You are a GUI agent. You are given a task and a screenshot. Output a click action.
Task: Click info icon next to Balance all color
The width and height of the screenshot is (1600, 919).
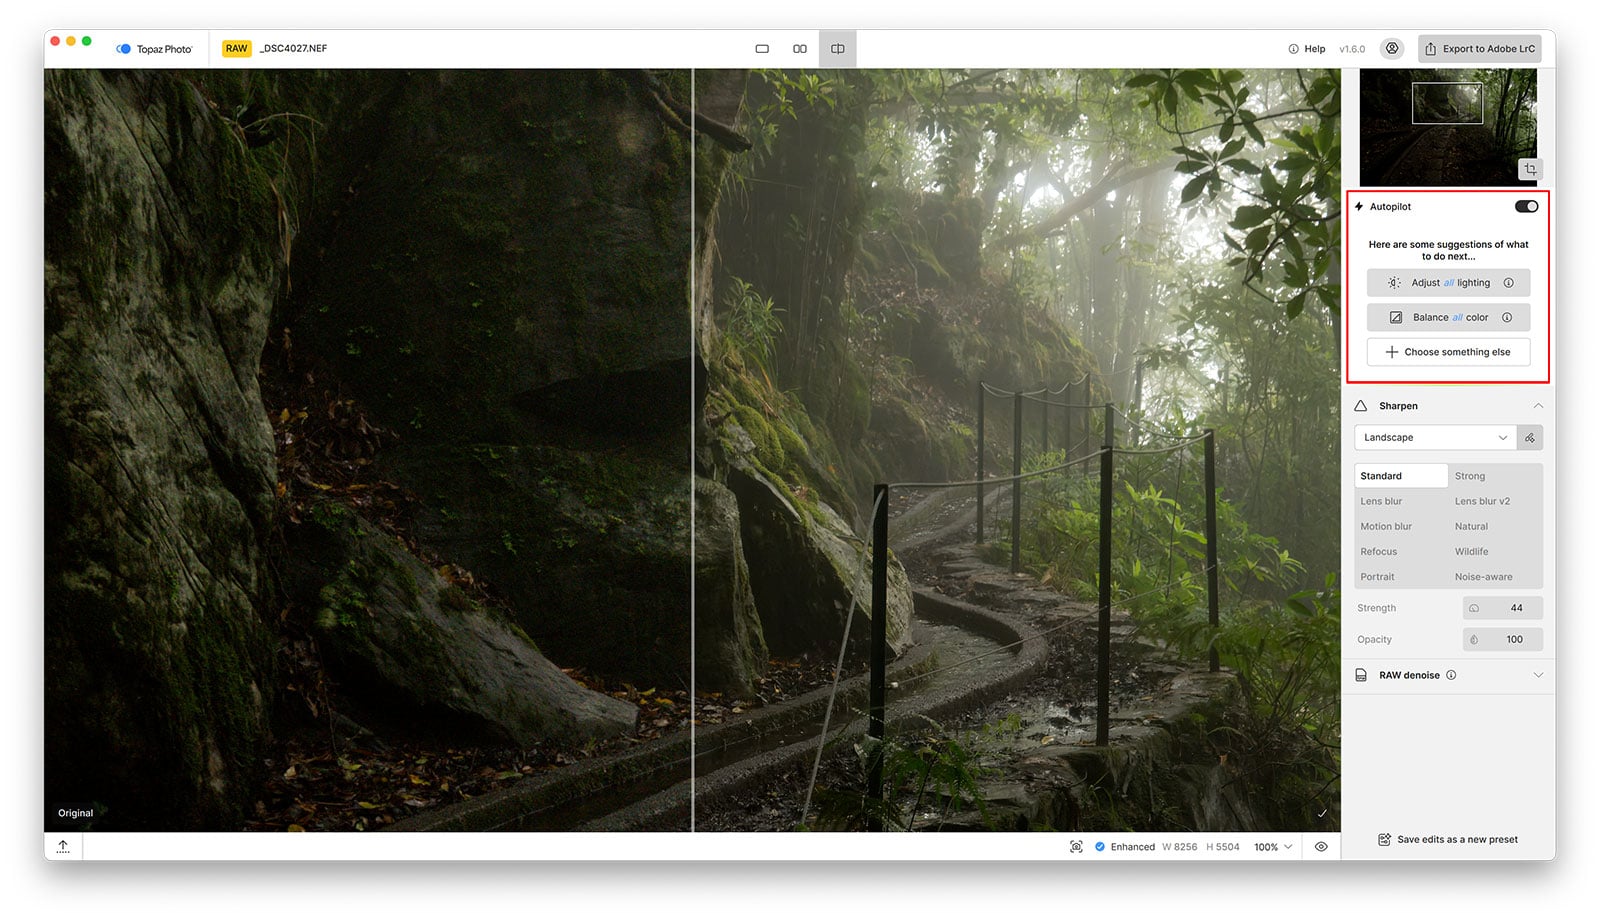(x=1506, y=317)
